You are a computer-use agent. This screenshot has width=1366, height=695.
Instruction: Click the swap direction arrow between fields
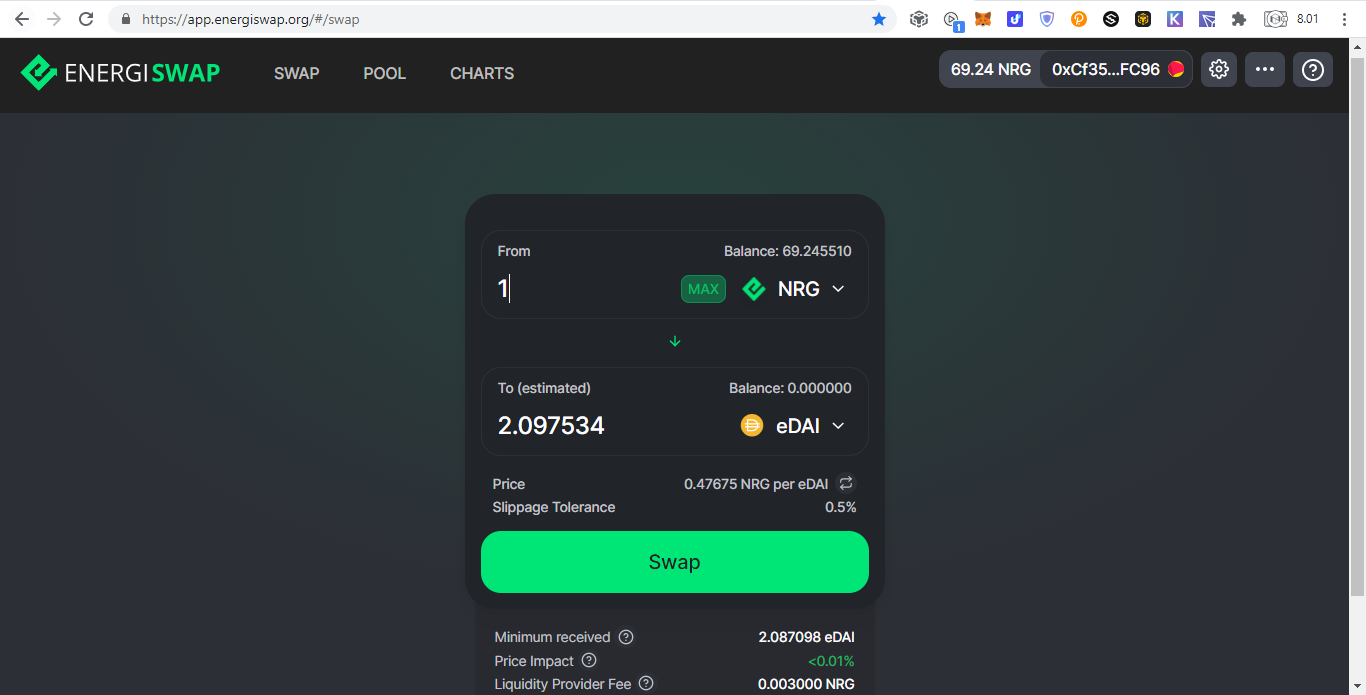point(675,341)
